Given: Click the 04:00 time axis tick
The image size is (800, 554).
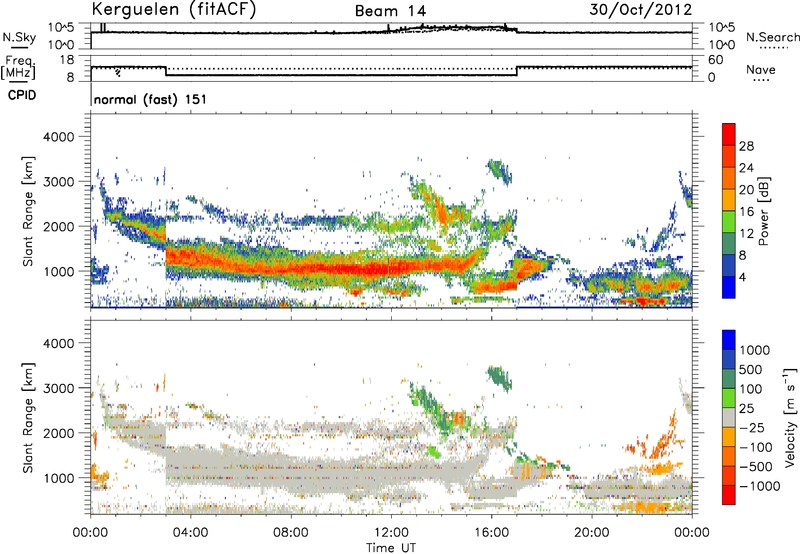Looking at the screenshot, I should 190,533.
